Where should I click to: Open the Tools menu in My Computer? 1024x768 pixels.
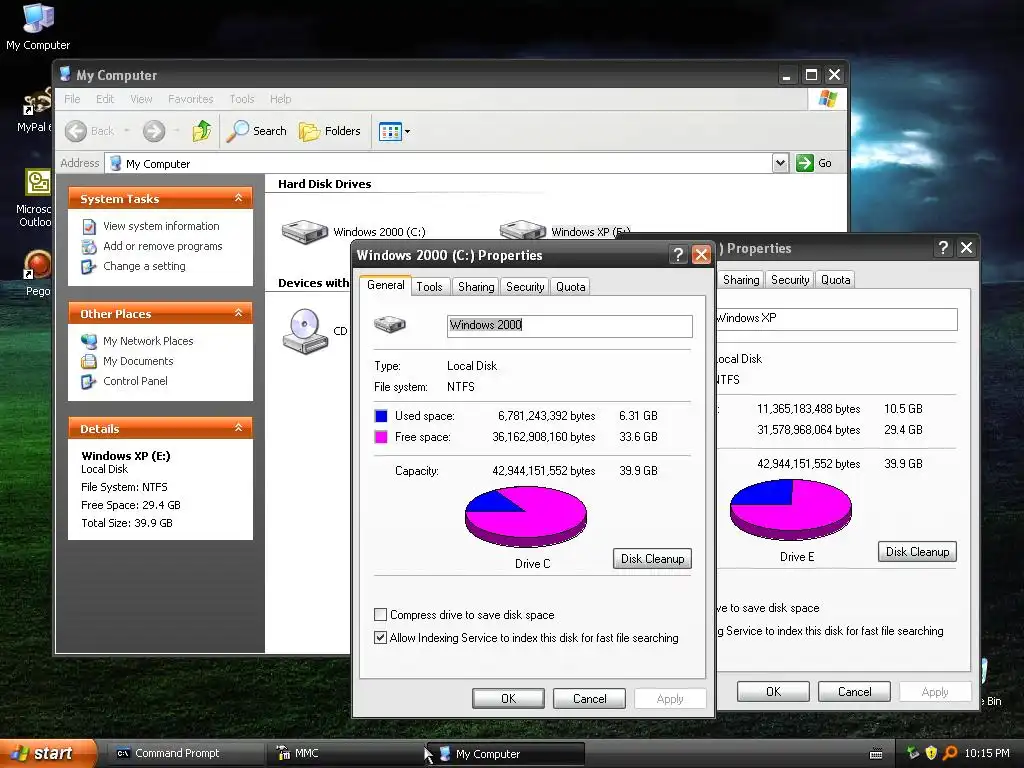click(x=242, y=99)
